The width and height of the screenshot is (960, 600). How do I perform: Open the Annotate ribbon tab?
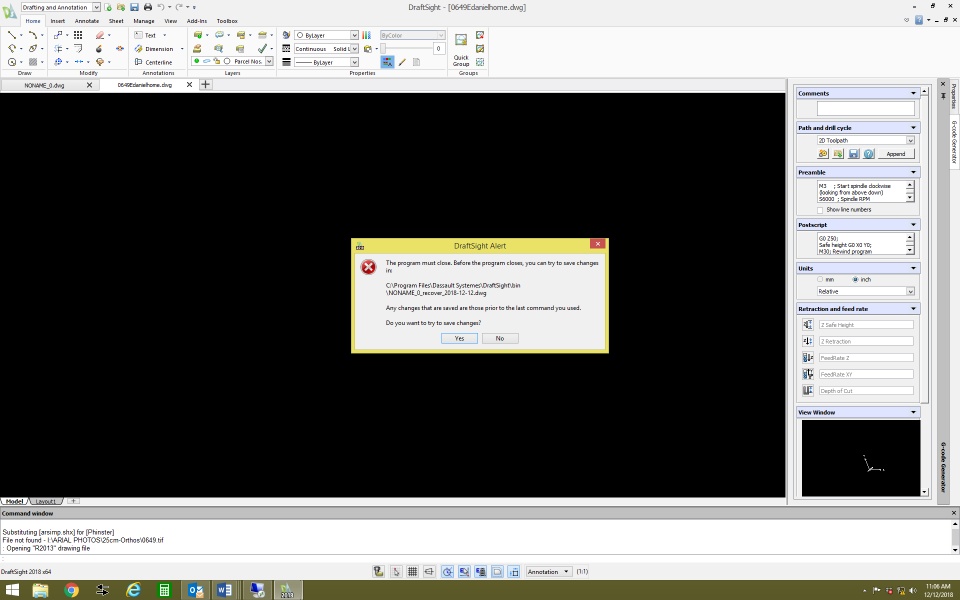pyautogui.click(x=87, y=21)
